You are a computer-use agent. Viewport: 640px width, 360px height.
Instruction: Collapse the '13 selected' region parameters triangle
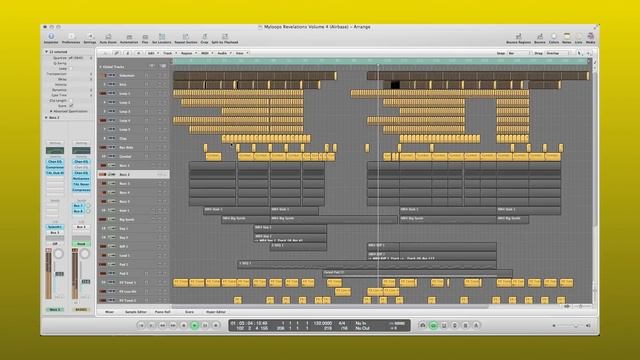pos(47,52)
